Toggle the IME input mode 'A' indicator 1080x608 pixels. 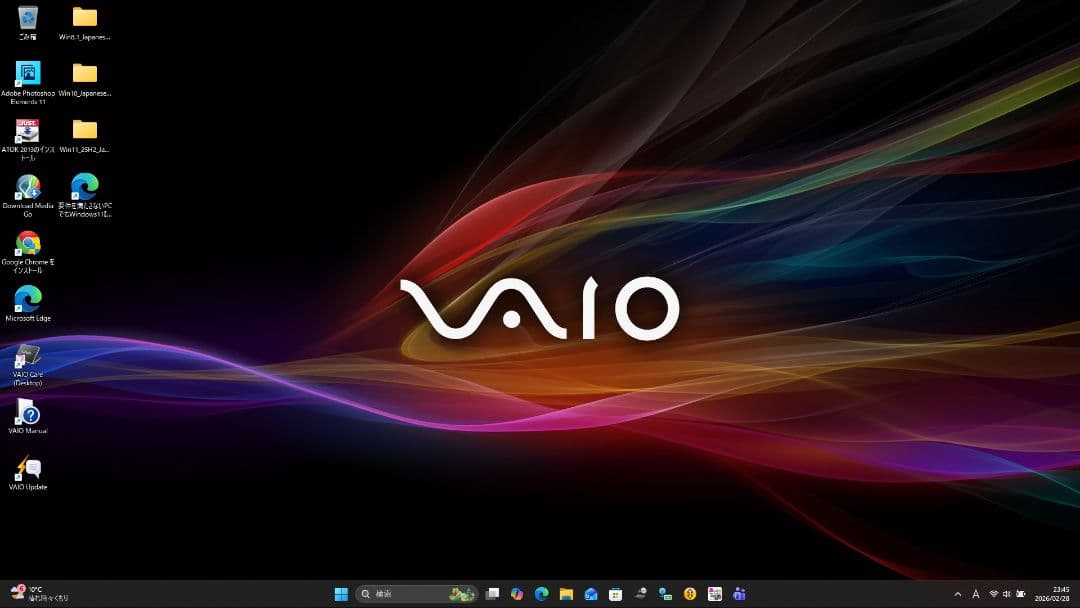click(x=975, y=594)
